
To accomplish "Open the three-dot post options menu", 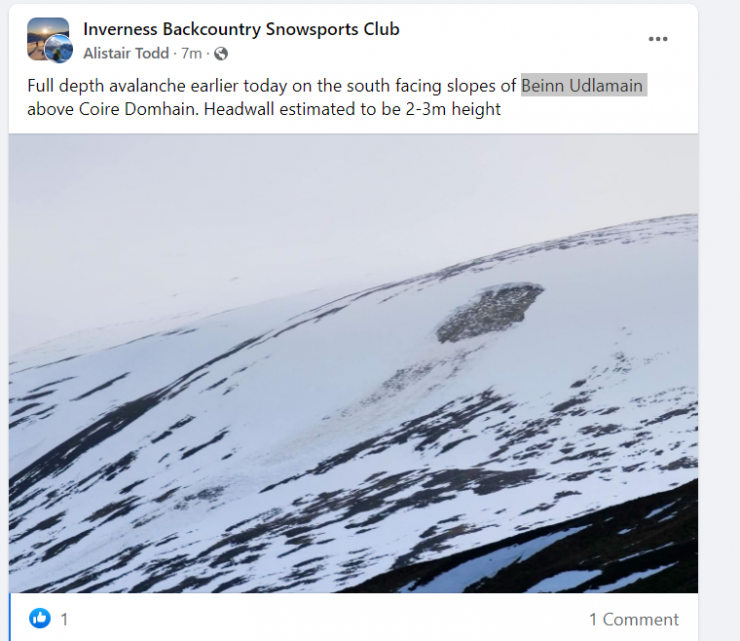I will point(658,39).
